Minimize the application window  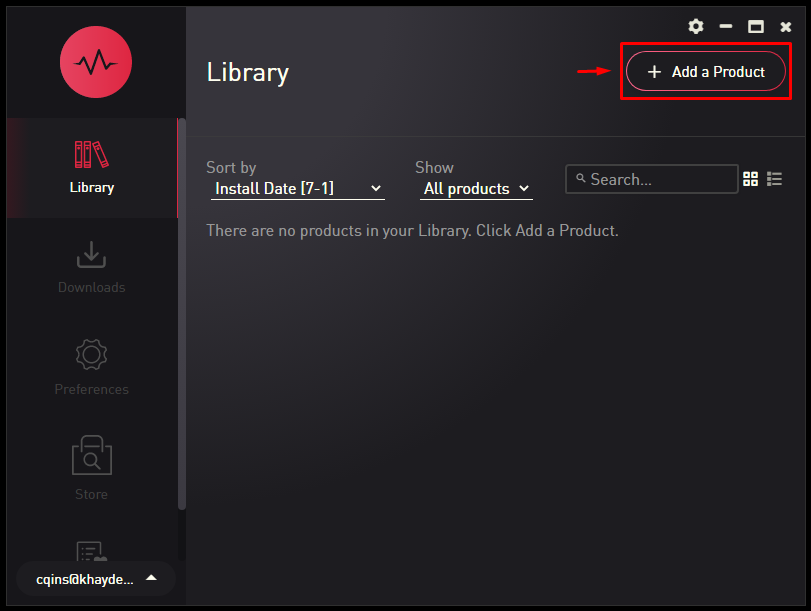[x=726, y=26]
